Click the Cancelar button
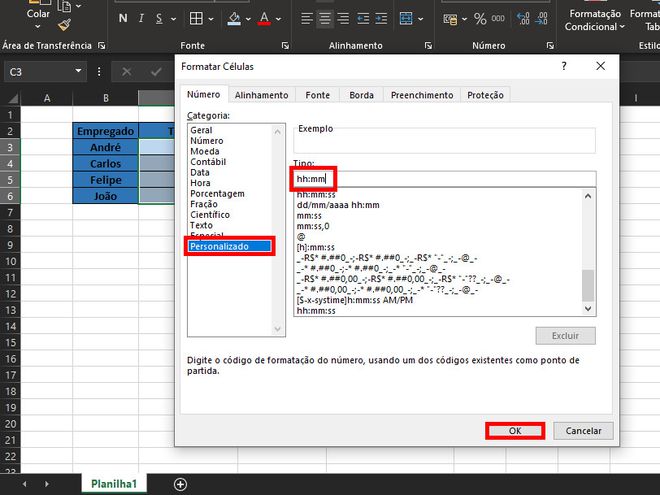This screenshot has height=495, width=660. [x=583, y=431]
